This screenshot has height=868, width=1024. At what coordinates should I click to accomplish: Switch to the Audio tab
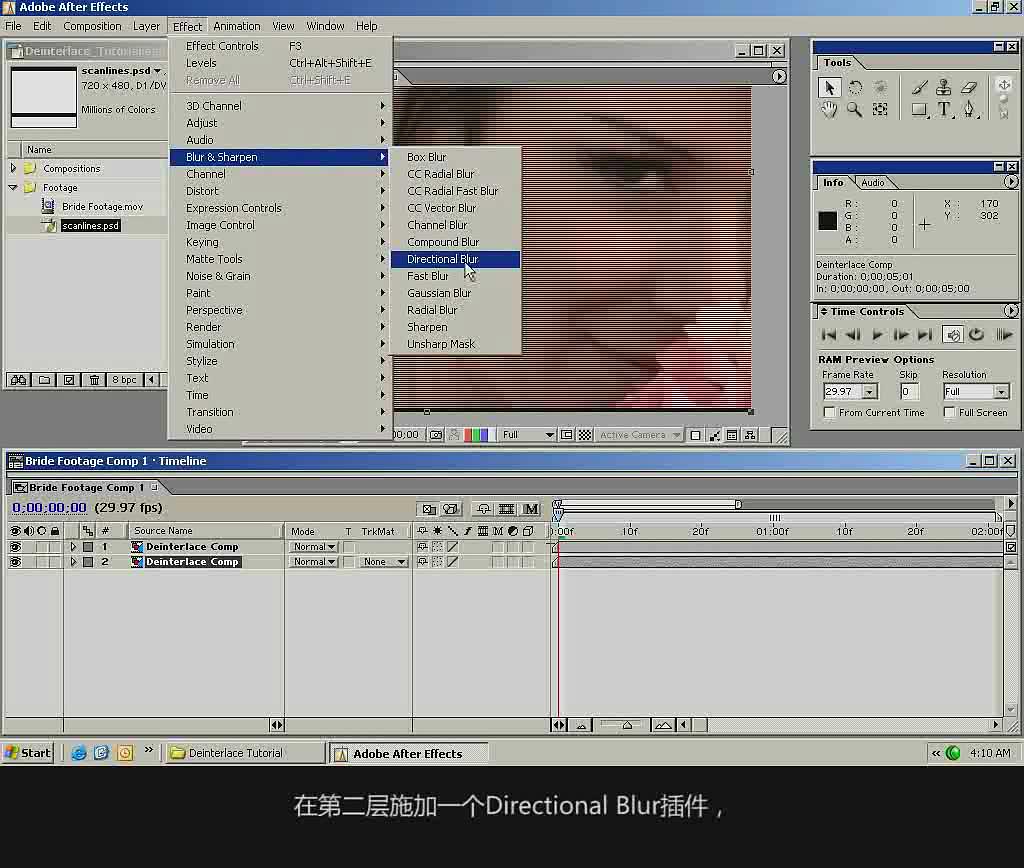pyautogui.click(x=872, y=183)
